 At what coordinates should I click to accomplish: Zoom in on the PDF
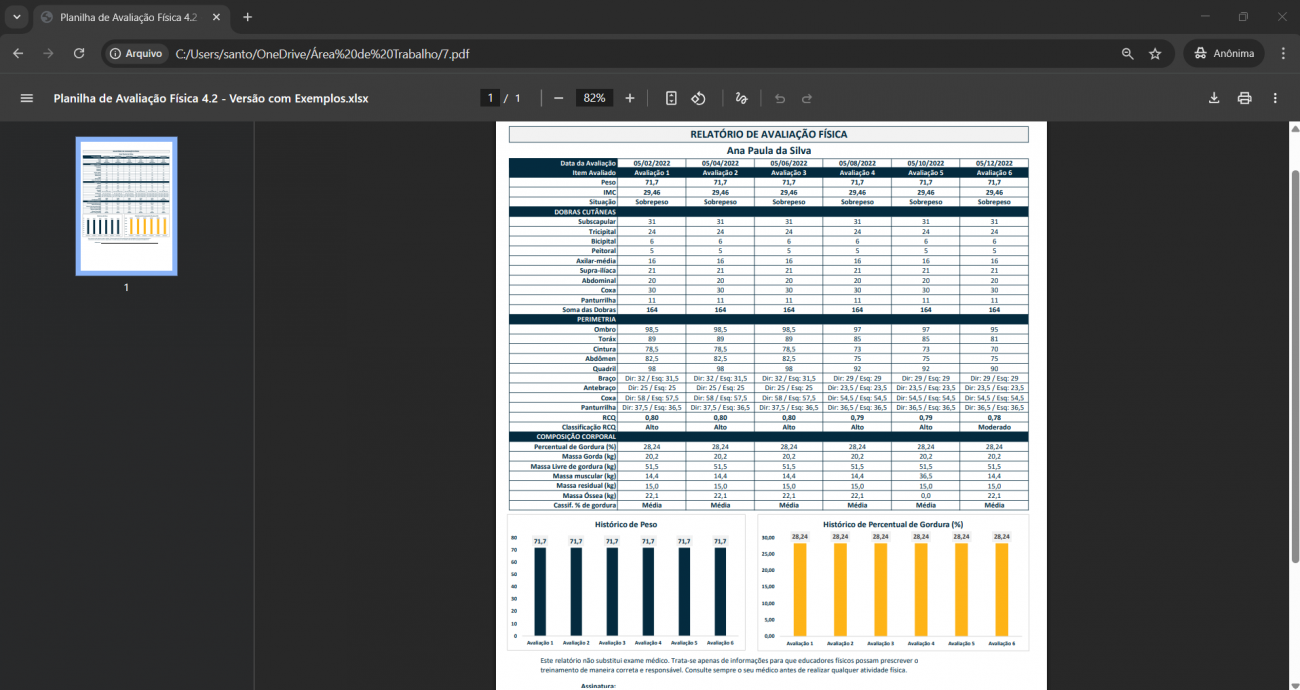pos(630,98)
